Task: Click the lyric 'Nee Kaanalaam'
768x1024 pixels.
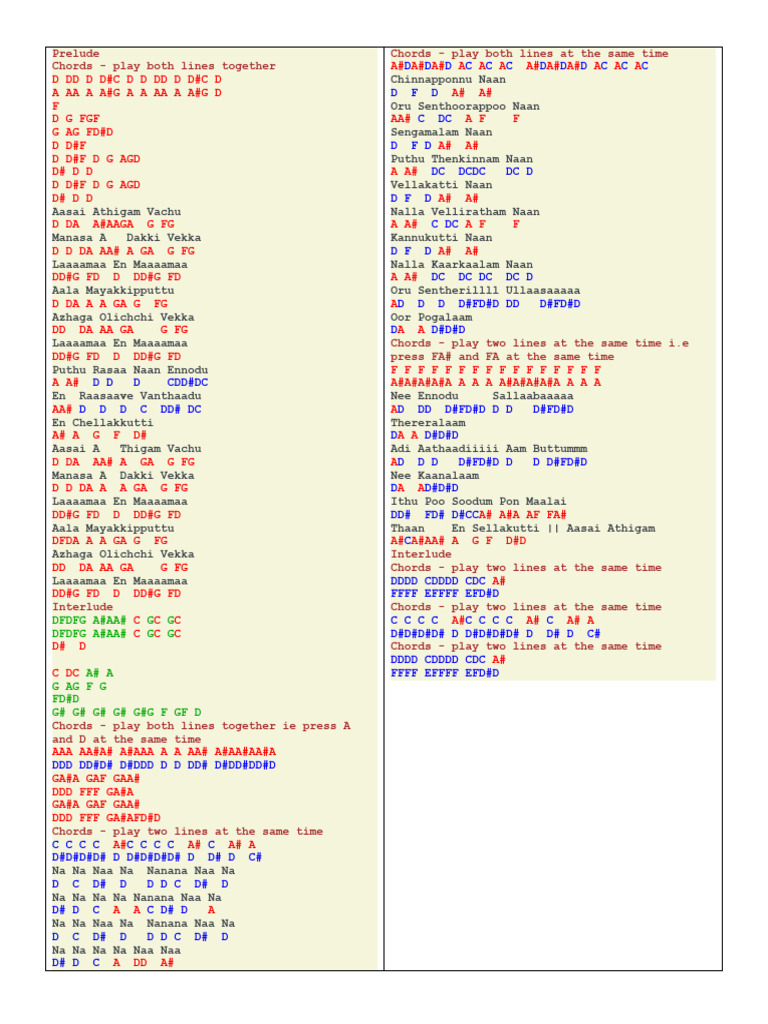Action: 435,475
